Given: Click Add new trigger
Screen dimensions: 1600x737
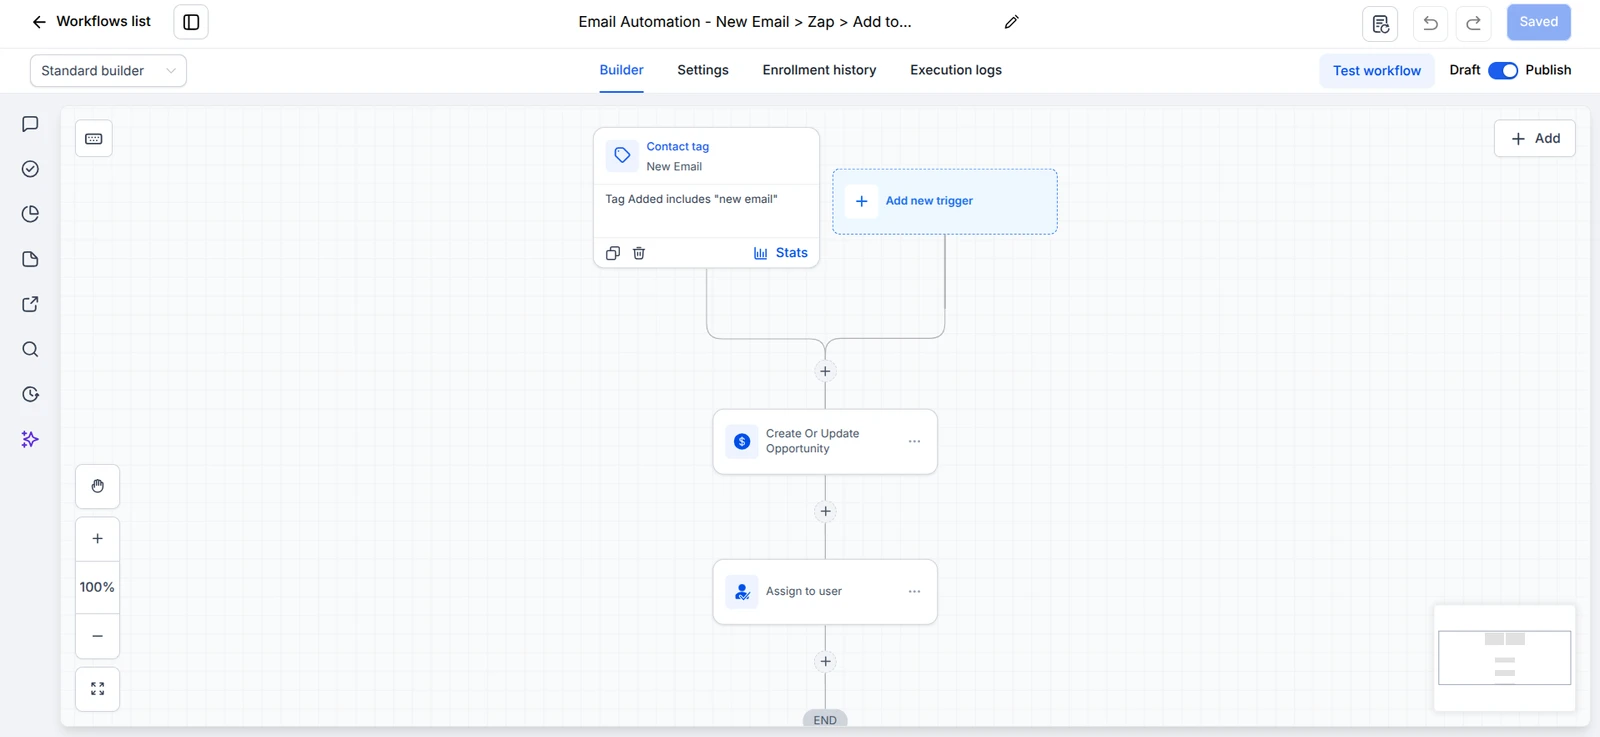Looking at the screenshot, I should (x=945, y=201).
